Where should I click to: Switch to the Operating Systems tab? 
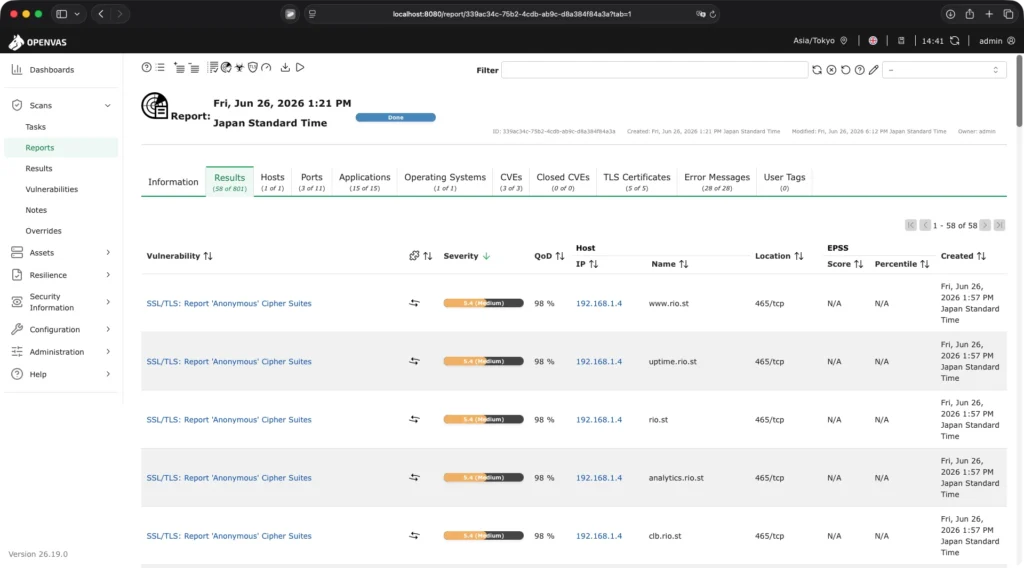pyautogui.click(x=445, y=181)
